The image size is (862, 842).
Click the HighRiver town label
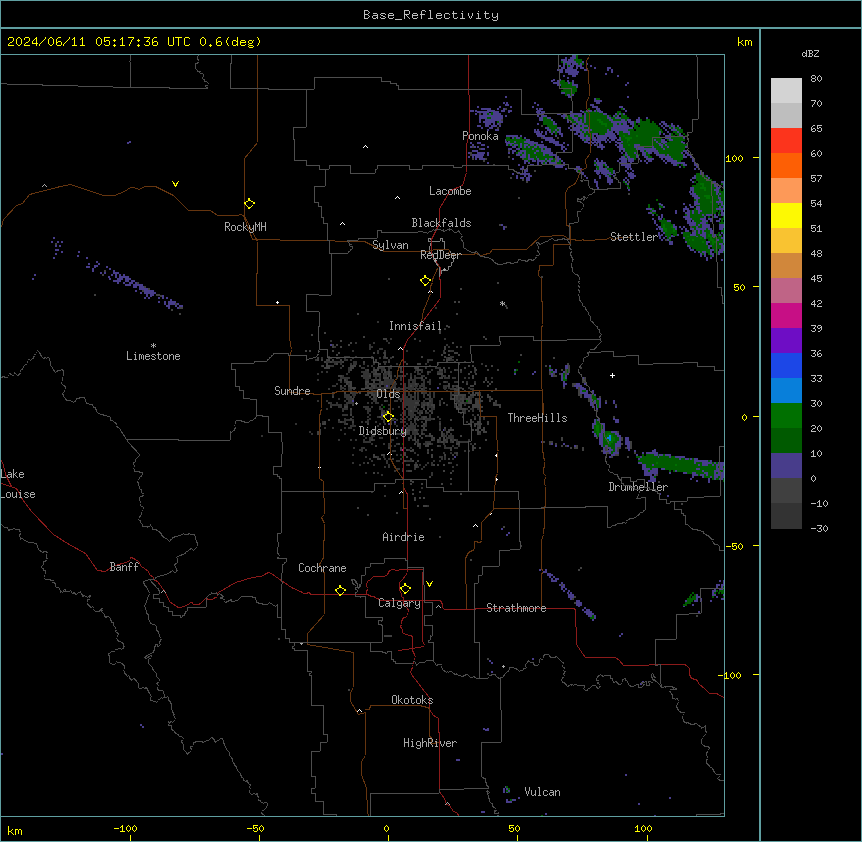coord(430,743)
